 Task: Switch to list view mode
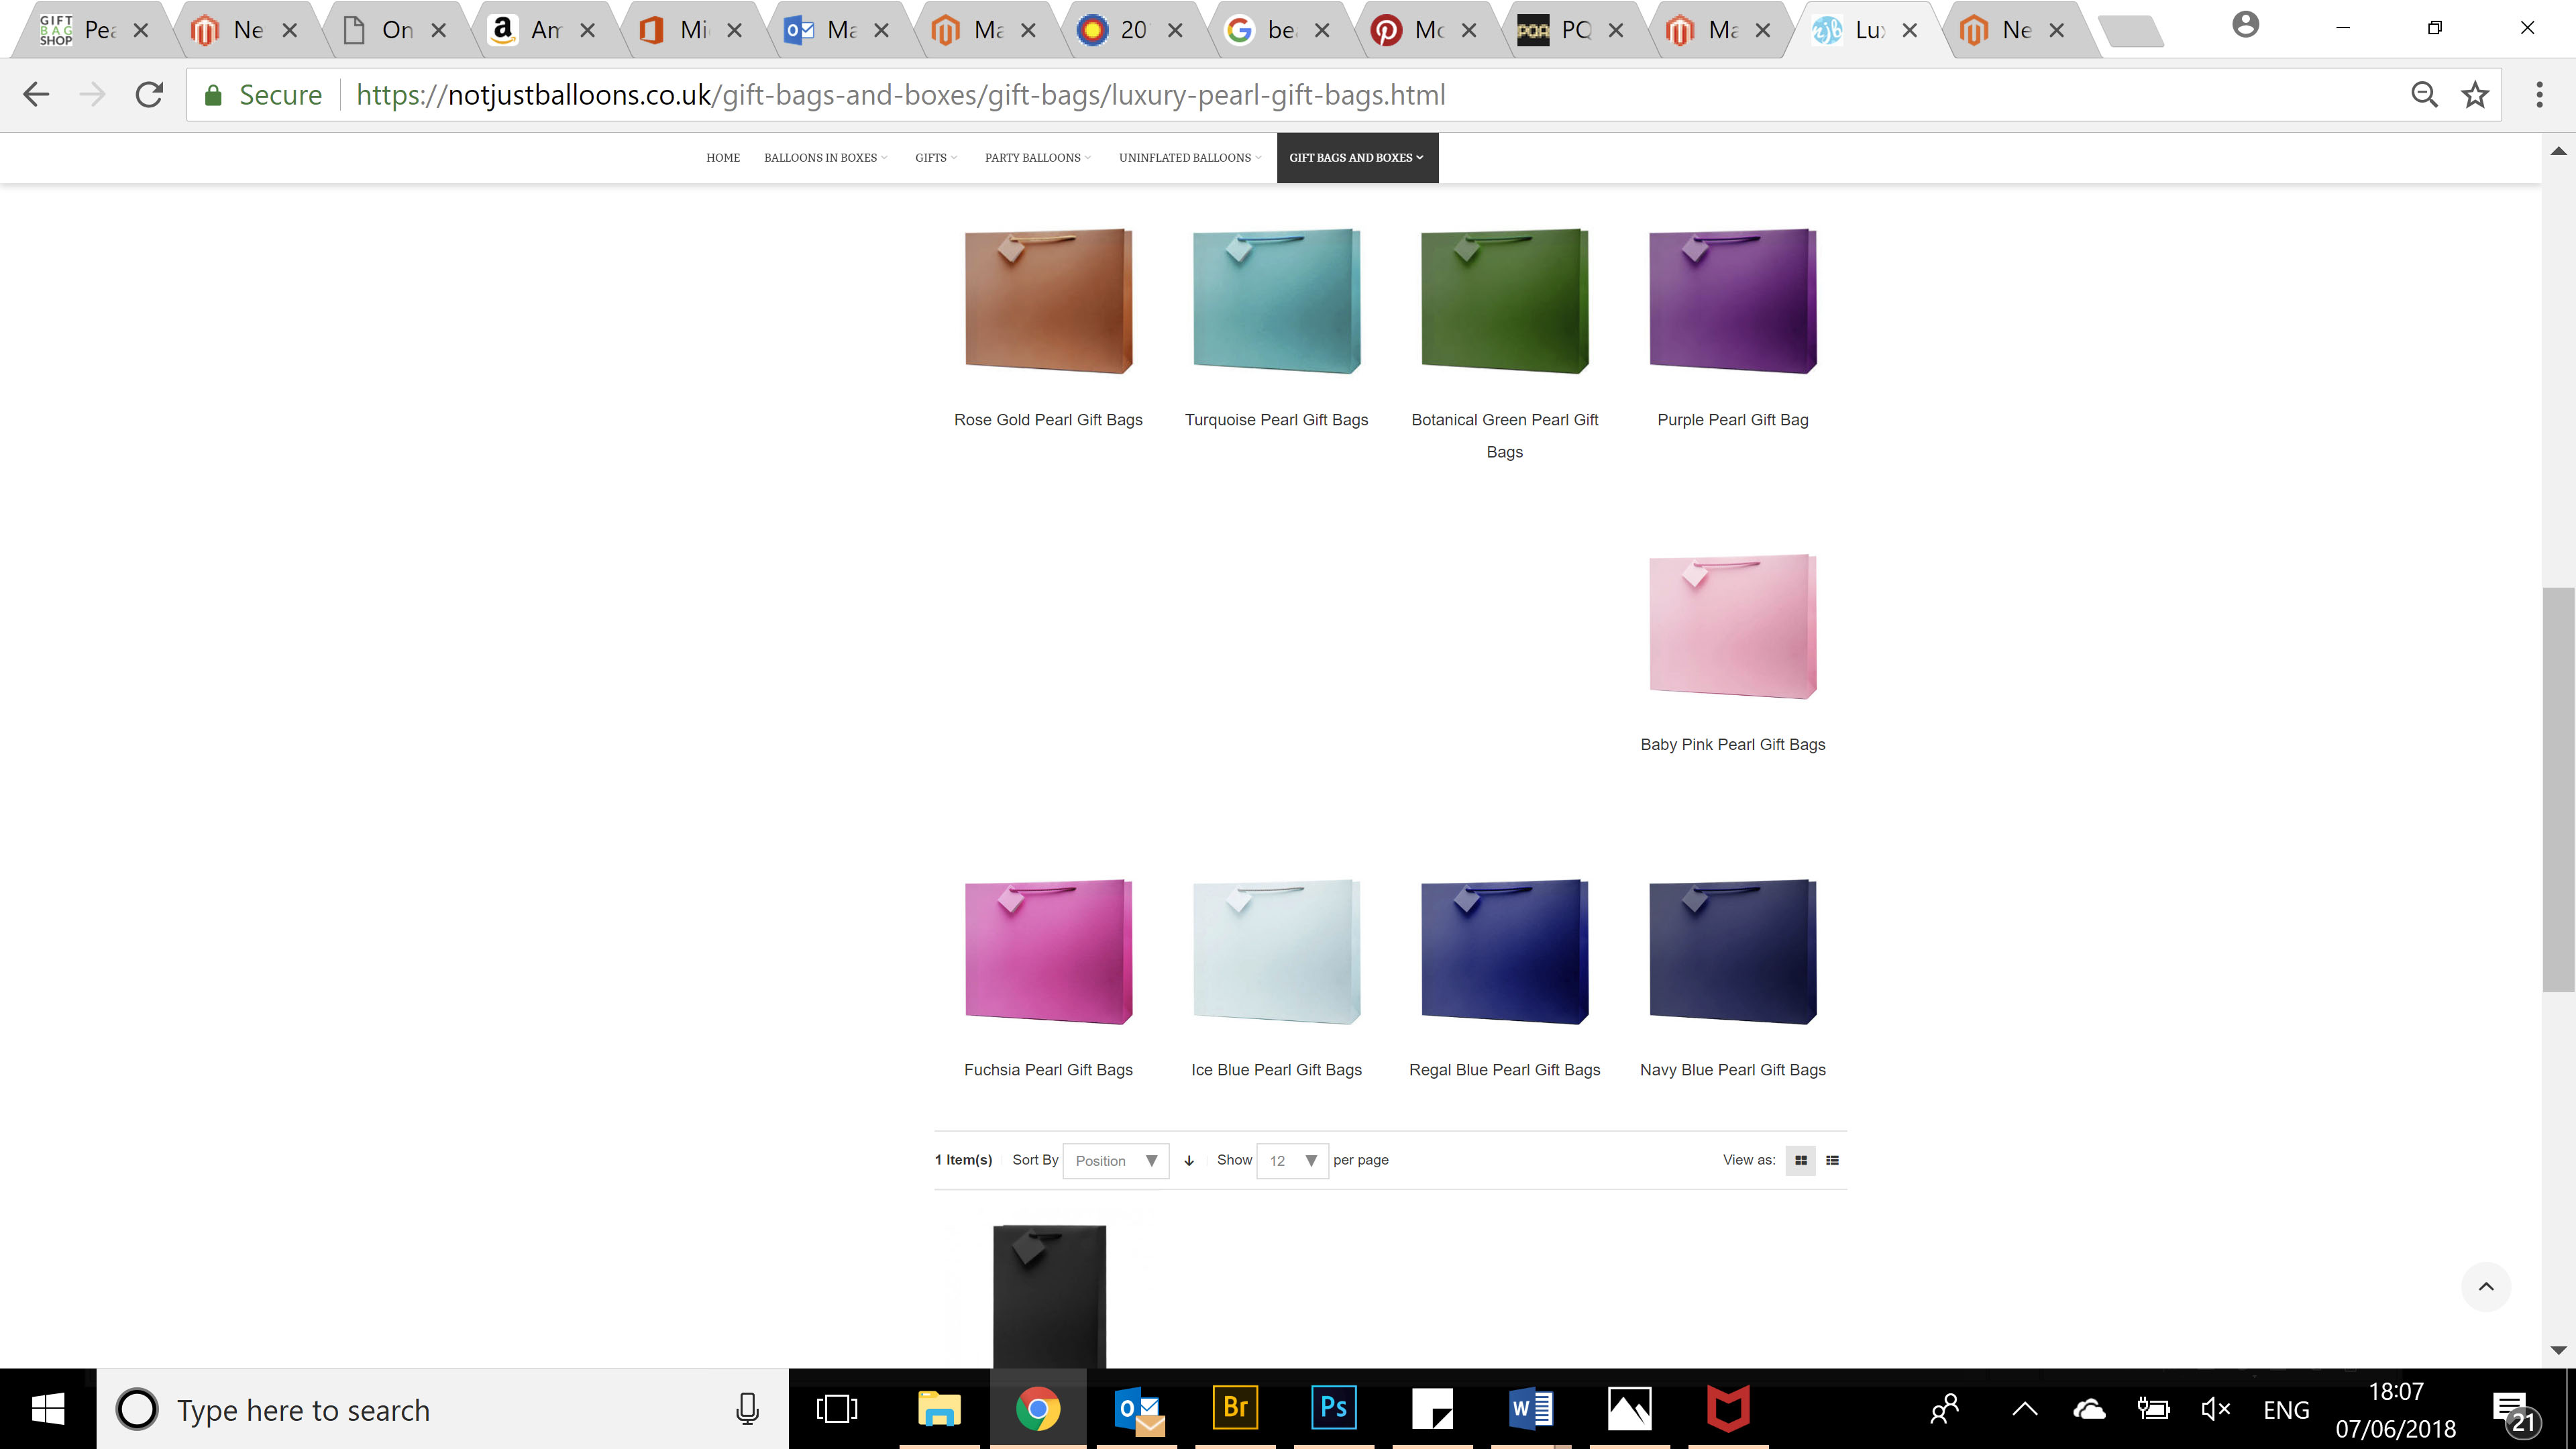(1833, 1161)
